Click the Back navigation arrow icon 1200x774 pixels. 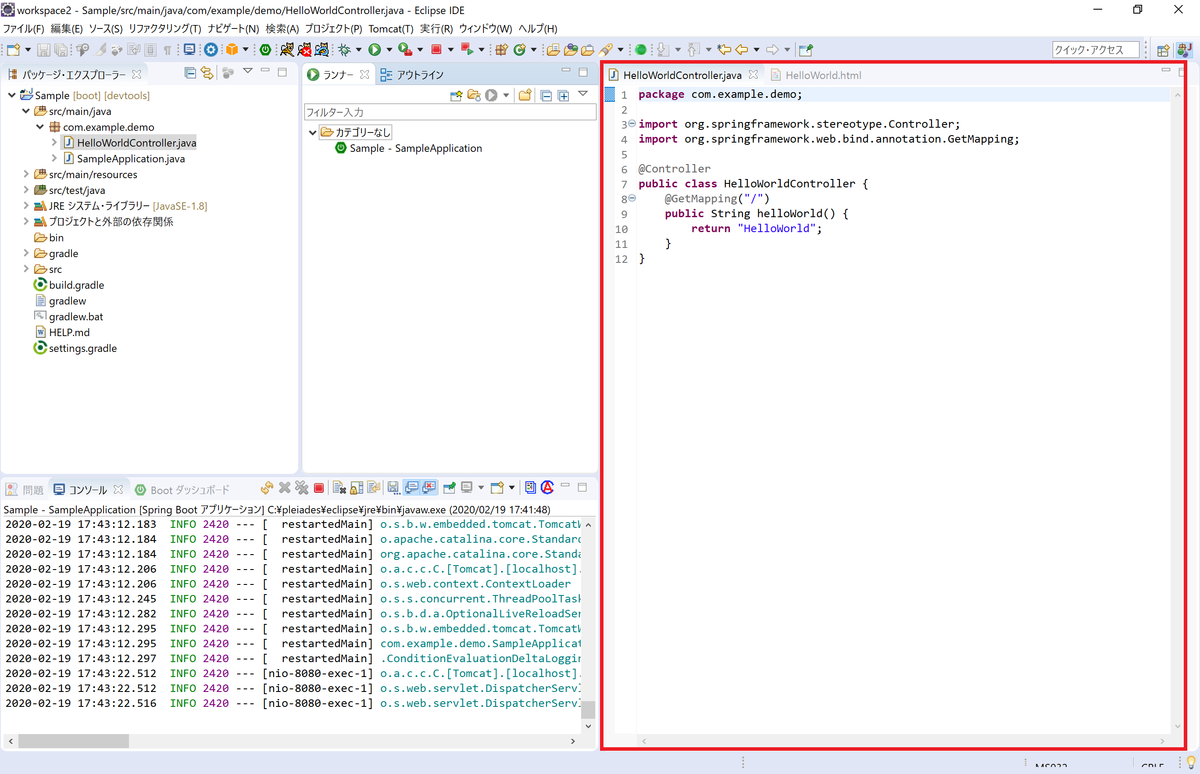(742, 49)
